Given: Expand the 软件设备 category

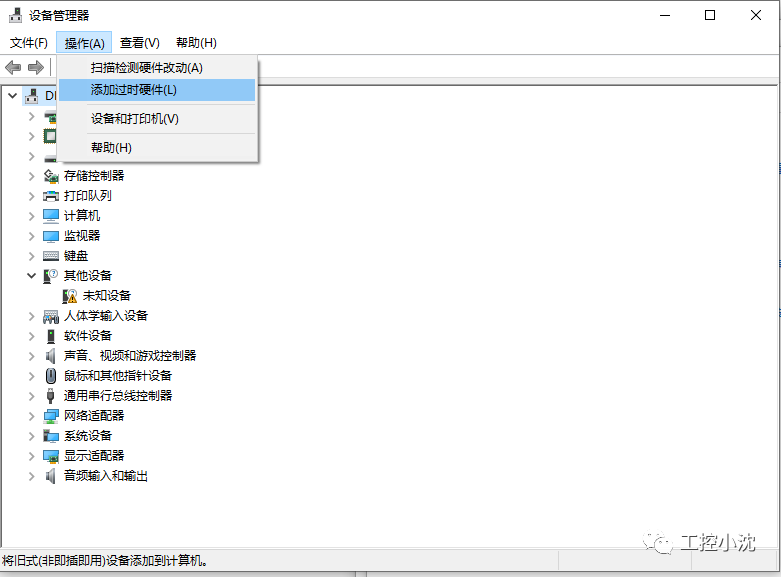Looking at the screenshot, I should point(31,336).
